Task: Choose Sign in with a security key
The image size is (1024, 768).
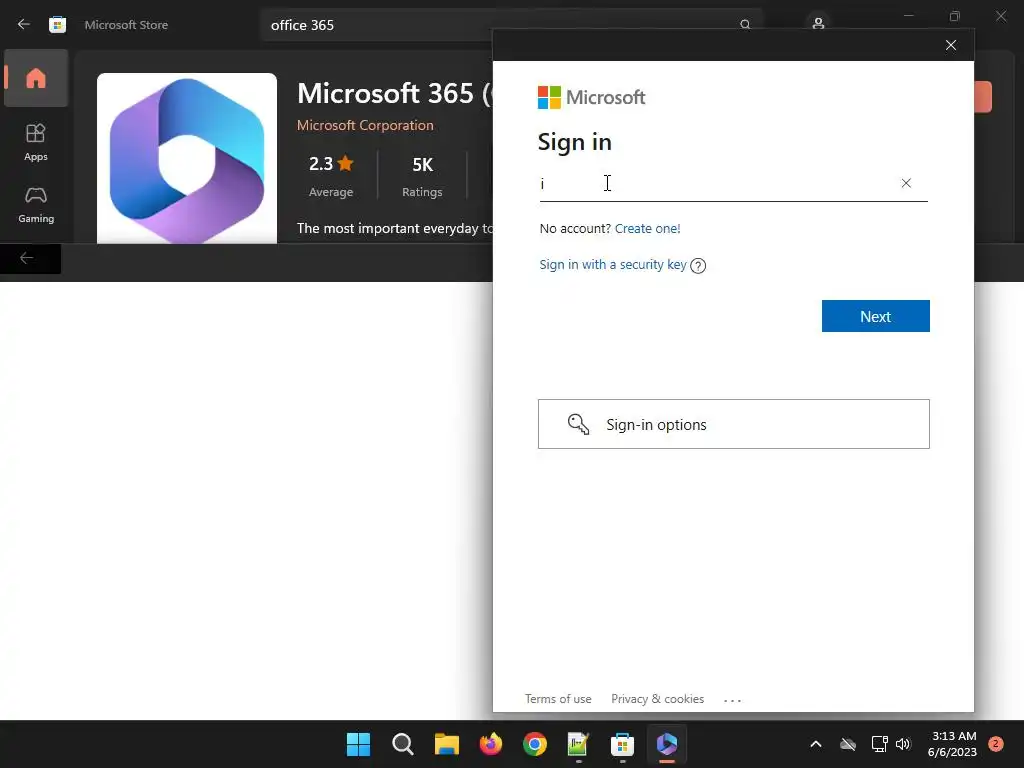Action: tap(613, 264)
